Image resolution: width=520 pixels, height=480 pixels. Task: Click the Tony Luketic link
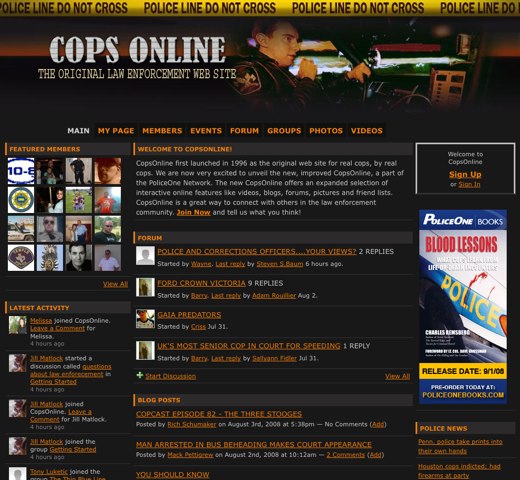point(49,472)
